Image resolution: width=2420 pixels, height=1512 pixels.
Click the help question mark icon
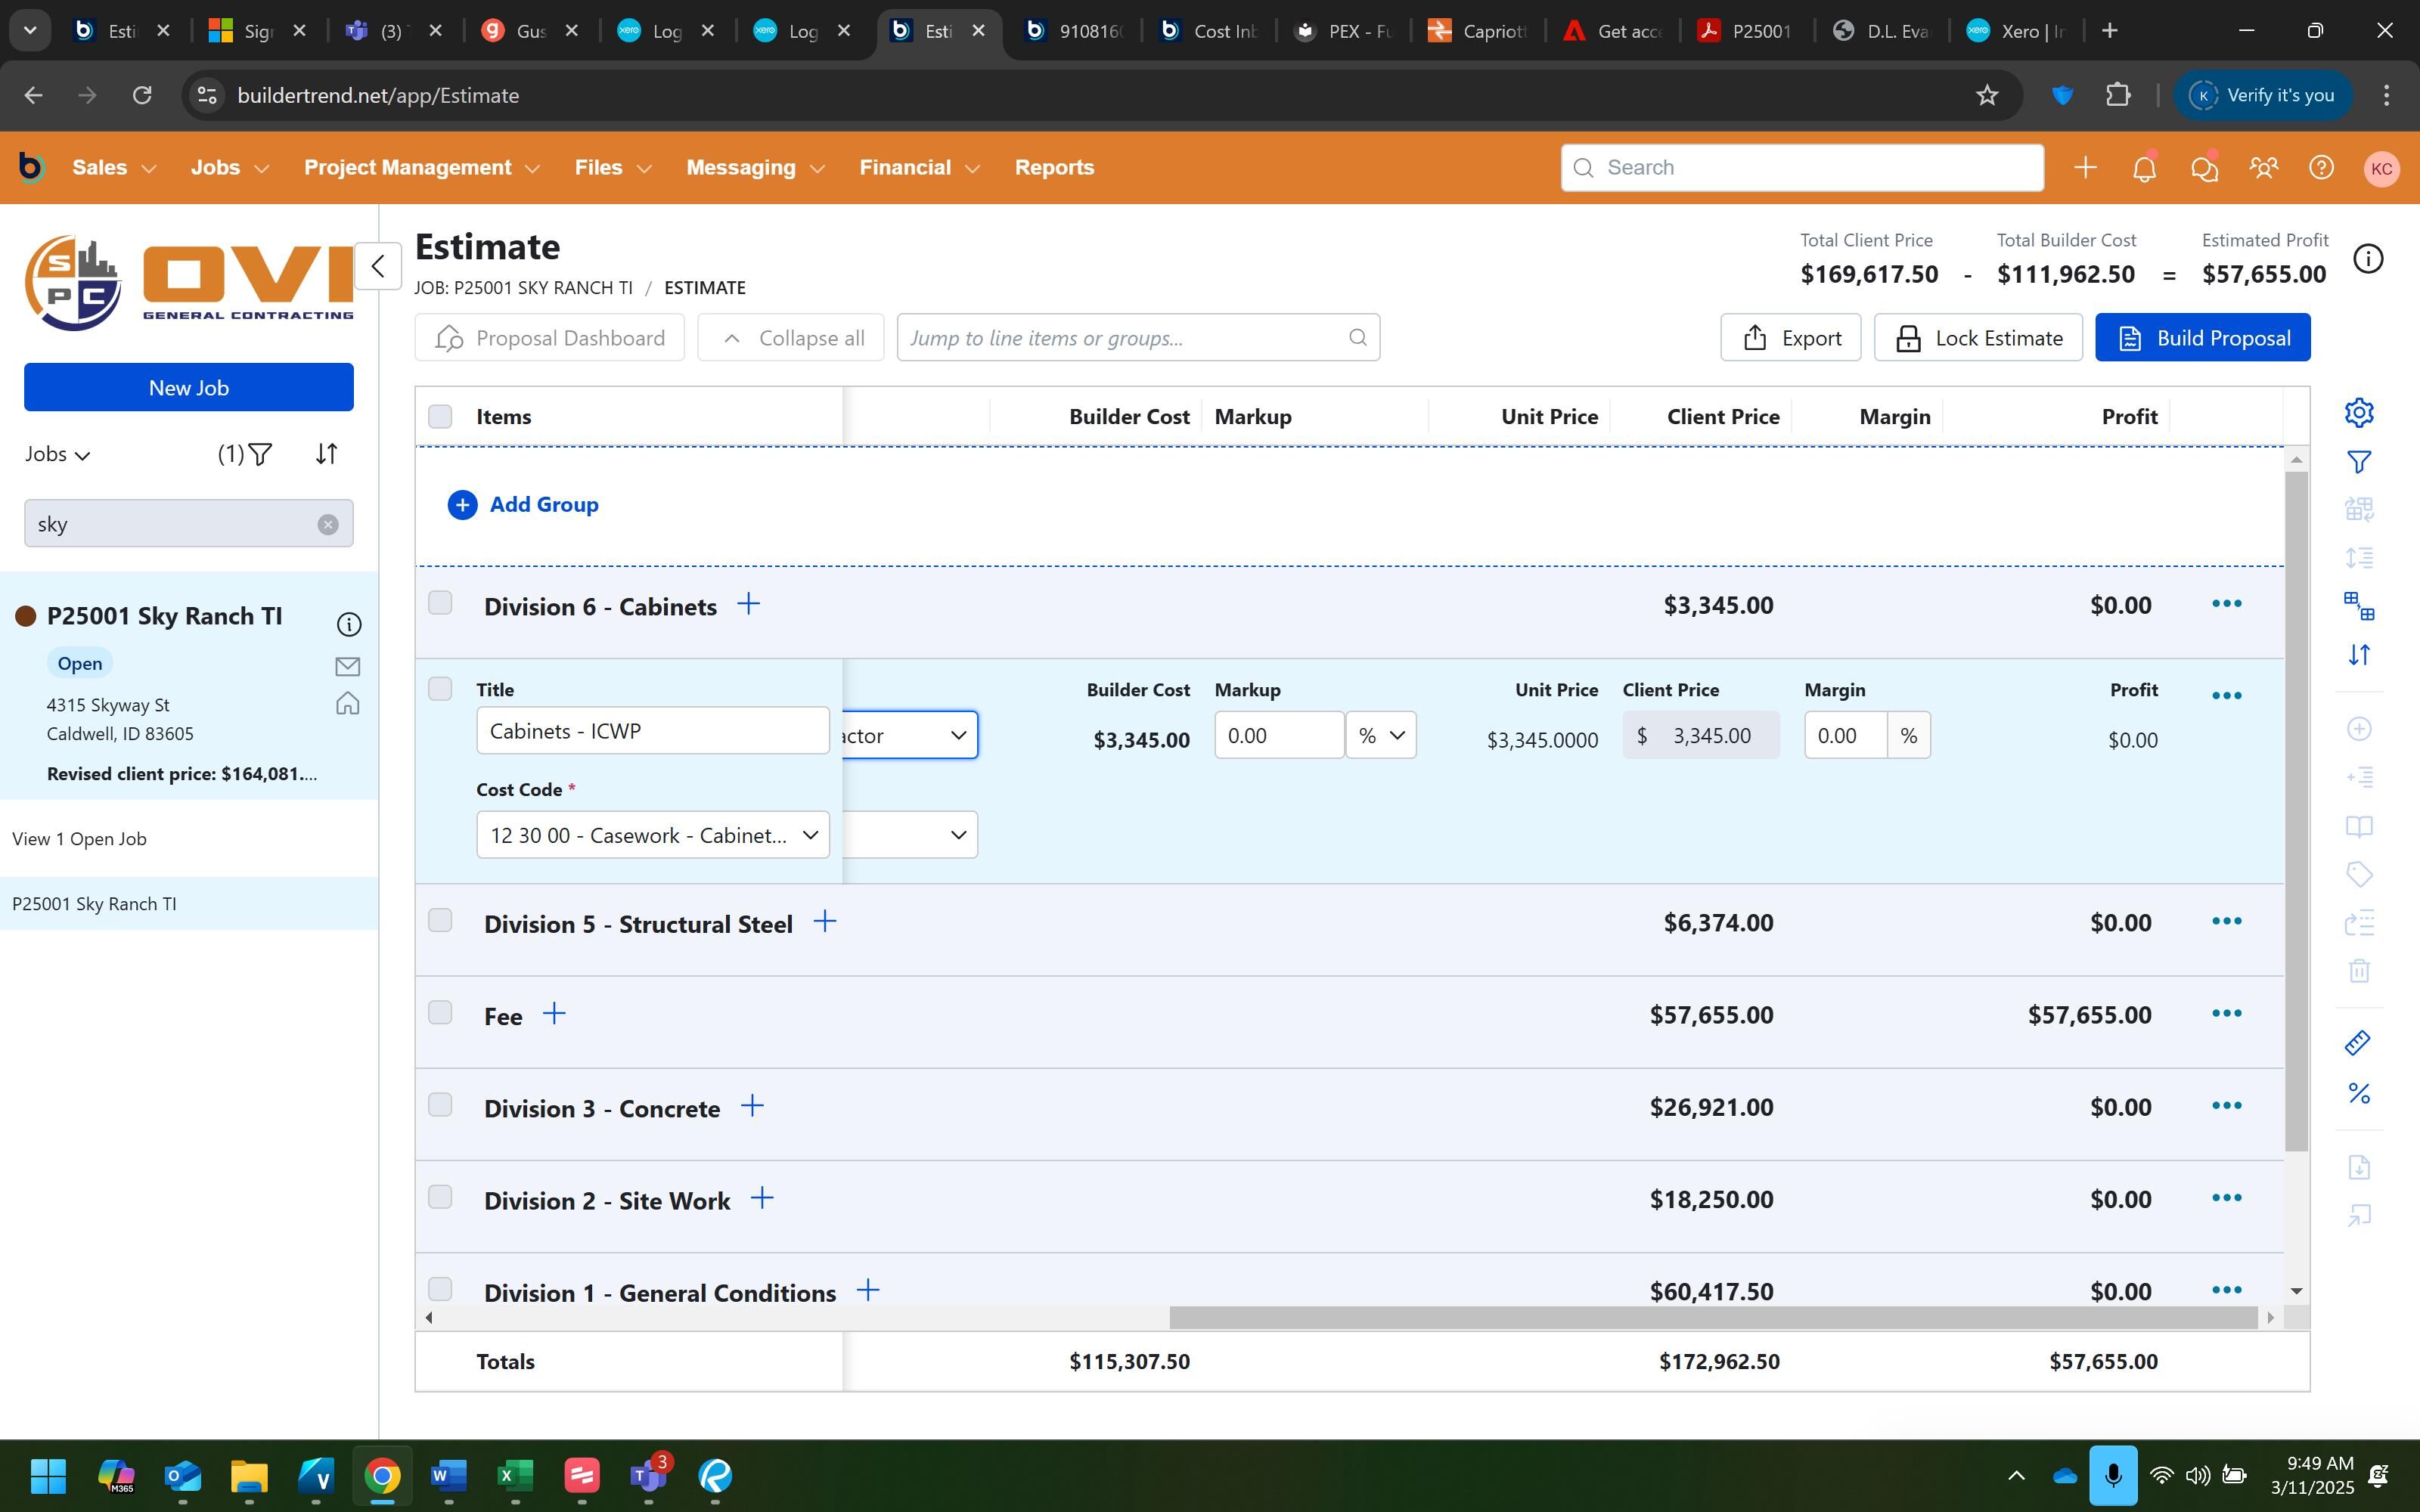pos(2321,168)
